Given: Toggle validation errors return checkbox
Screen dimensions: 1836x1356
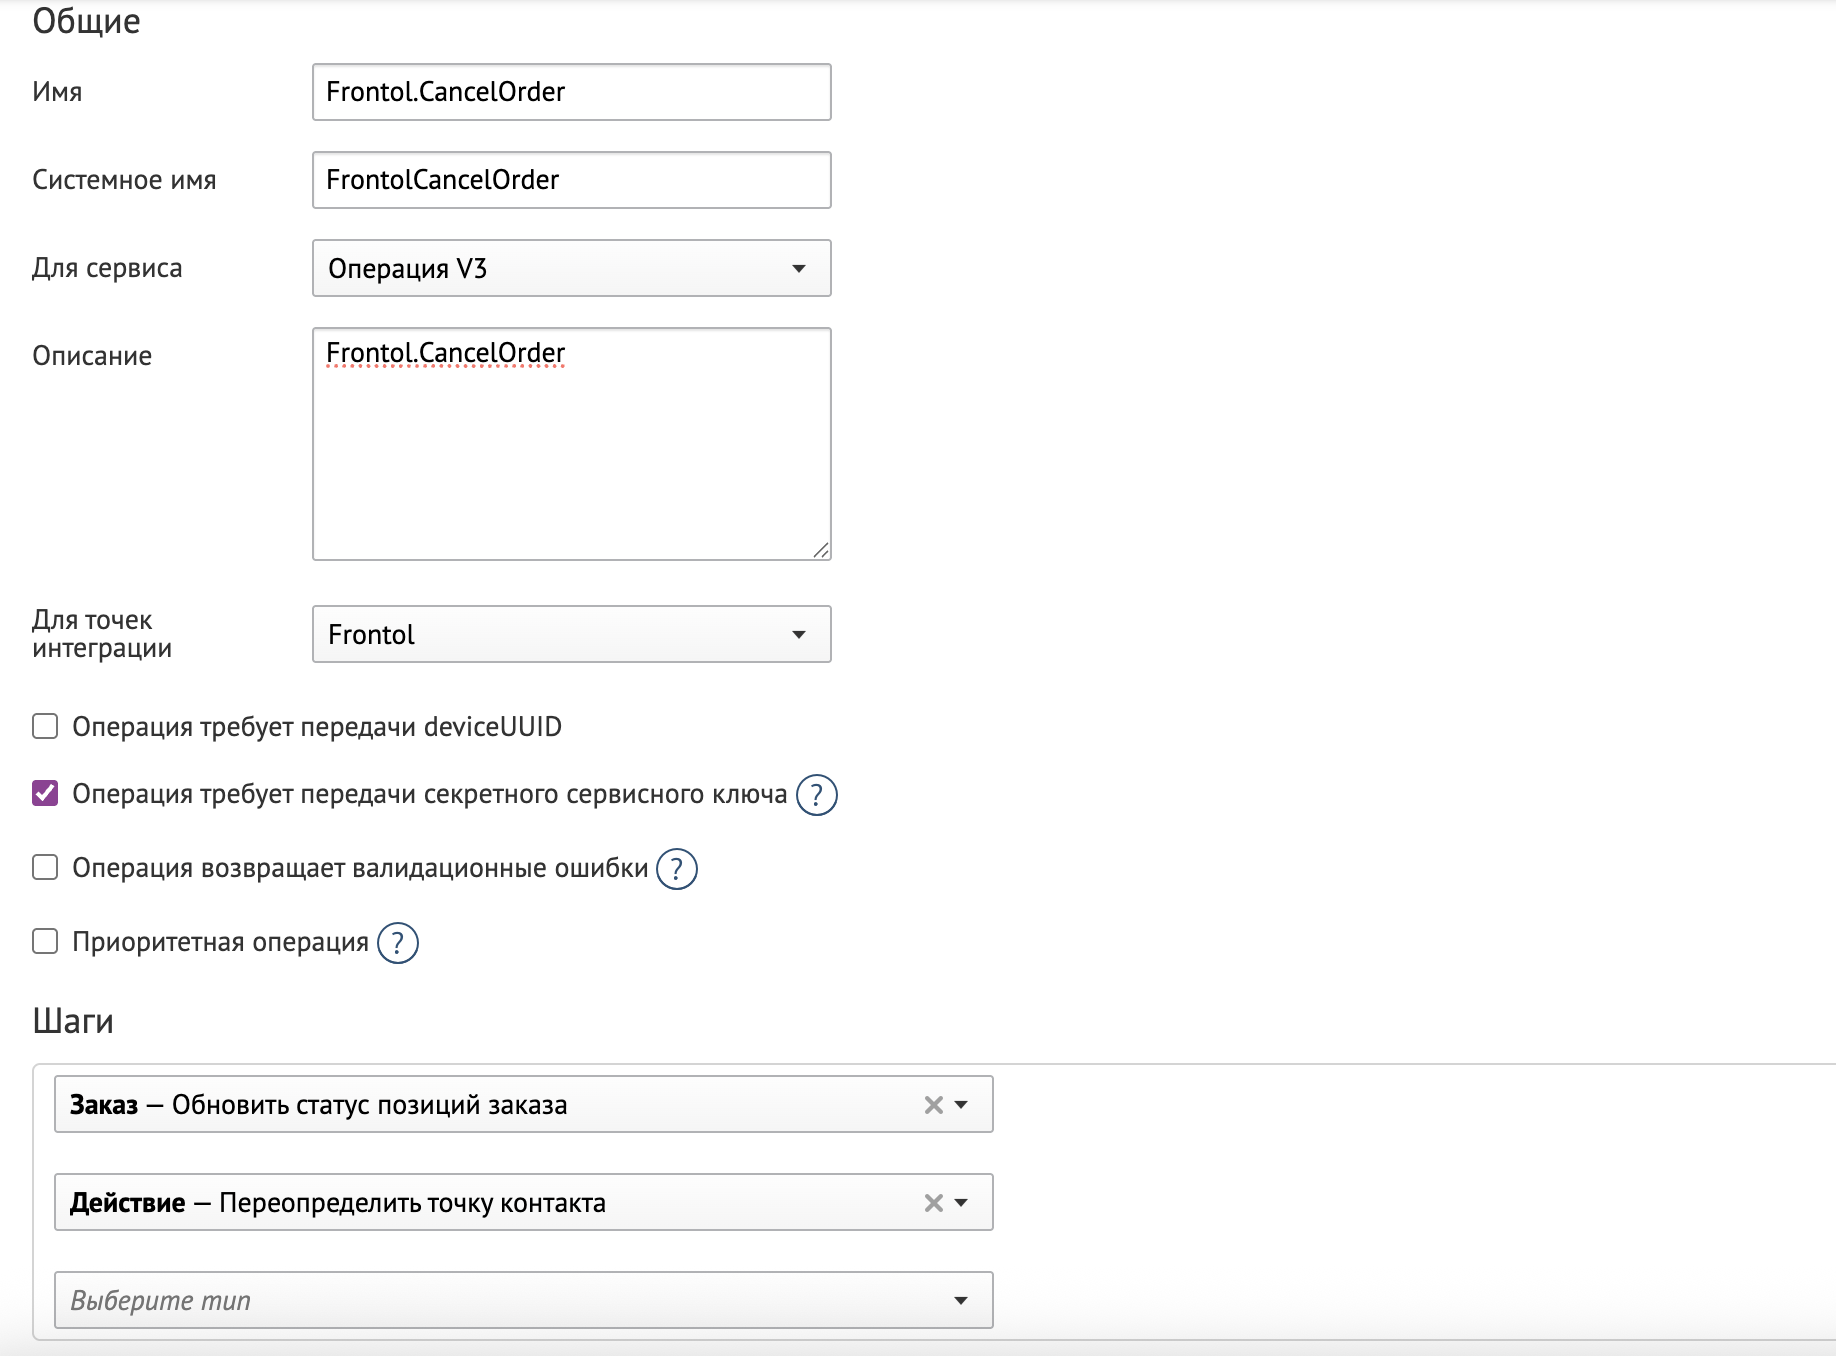Looking at the screenshot, I should (x=45, y=868).
